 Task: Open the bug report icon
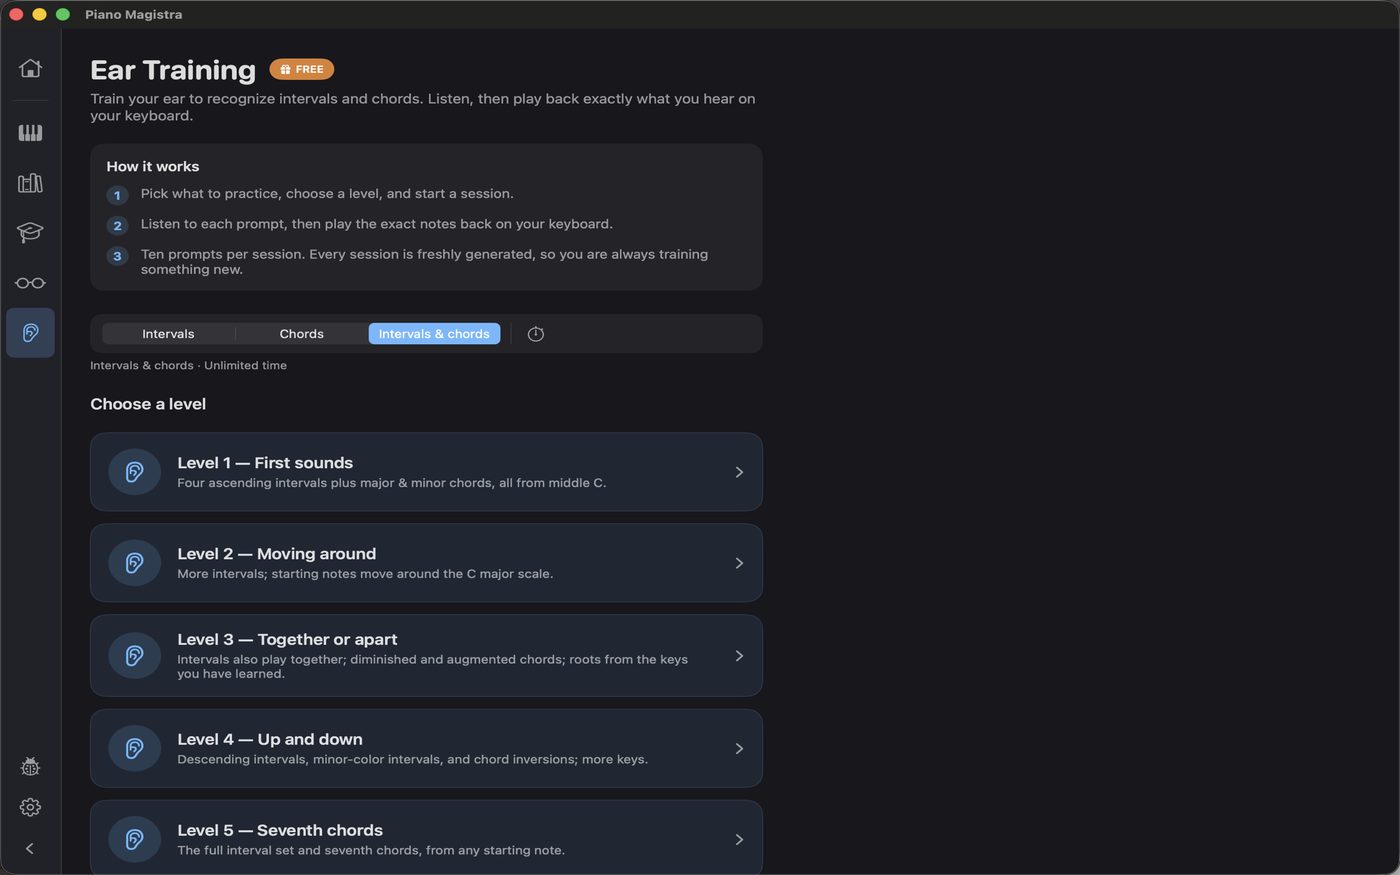[30, 767]
